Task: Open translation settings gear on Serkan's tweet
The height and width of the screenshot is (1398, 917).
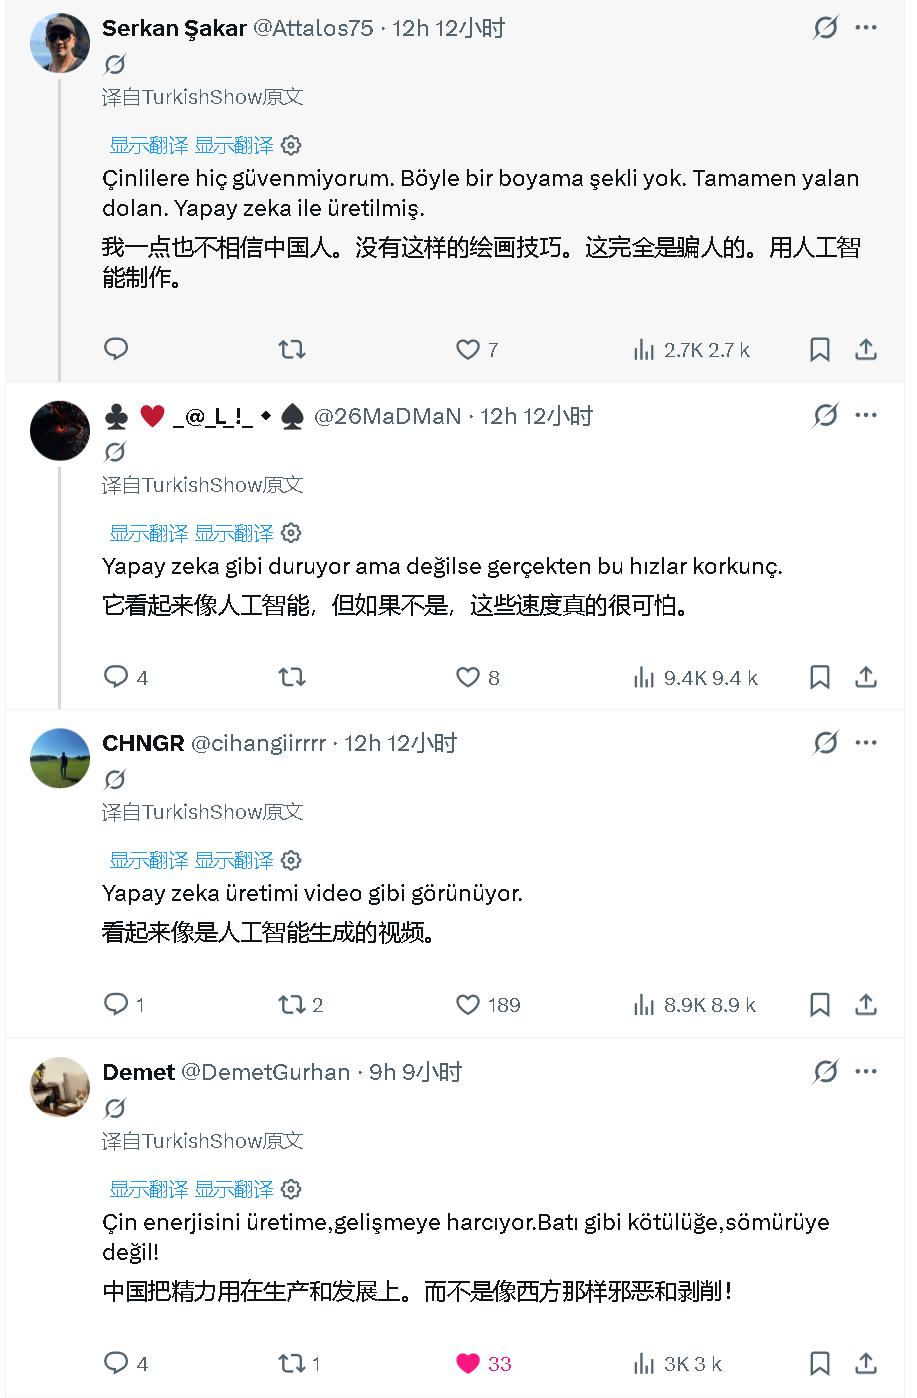Action: pyautogui.click(x=291, y=145)
